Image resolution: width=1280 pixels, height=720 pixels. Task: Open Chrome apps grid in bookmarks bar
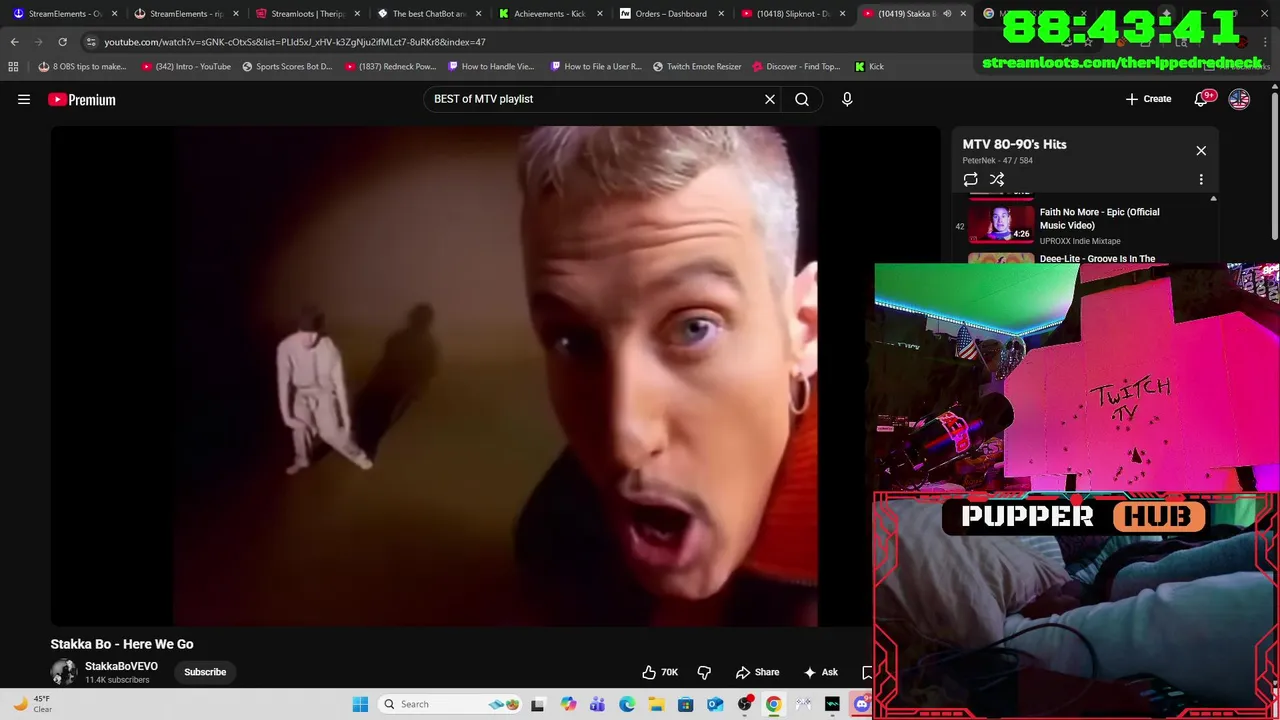click(13, 66)
